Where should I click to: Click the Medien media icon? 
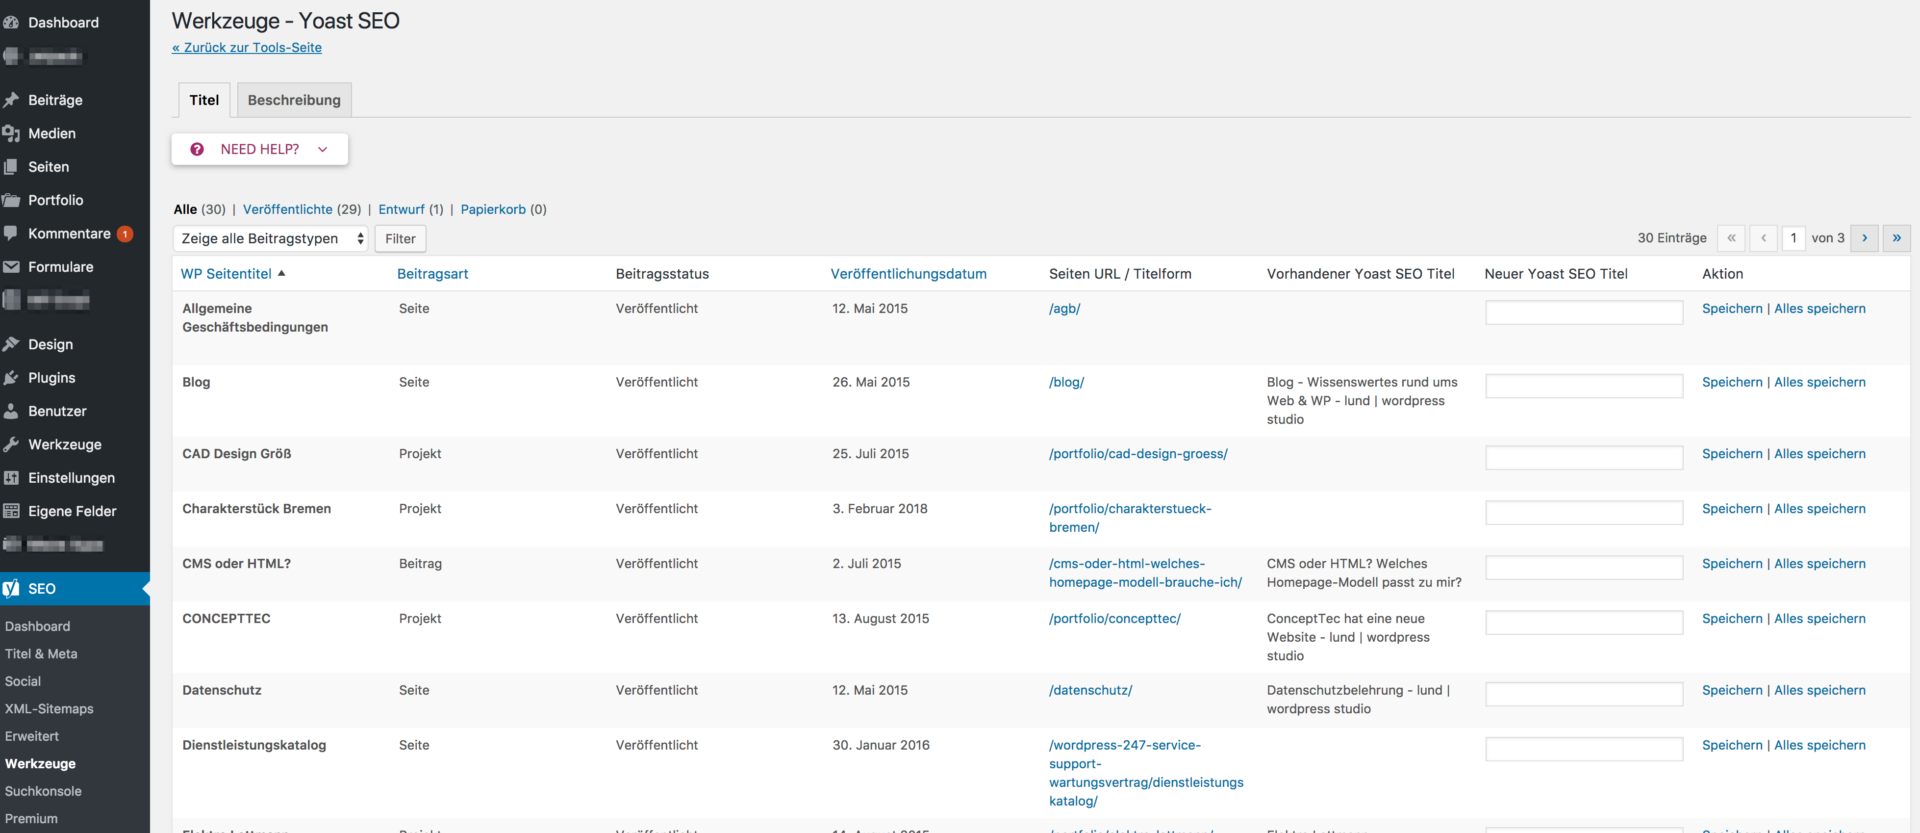point(11,133)
